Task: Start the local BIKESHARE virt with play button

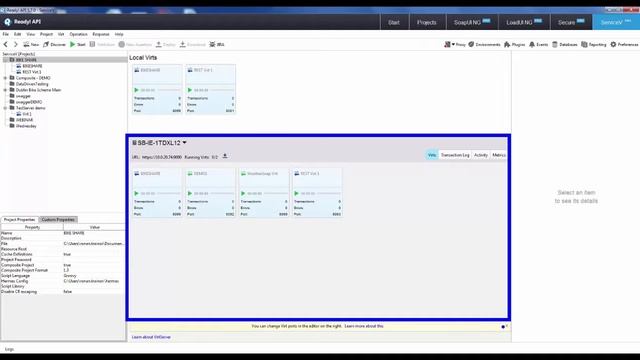Action: (x=136, y=90)
